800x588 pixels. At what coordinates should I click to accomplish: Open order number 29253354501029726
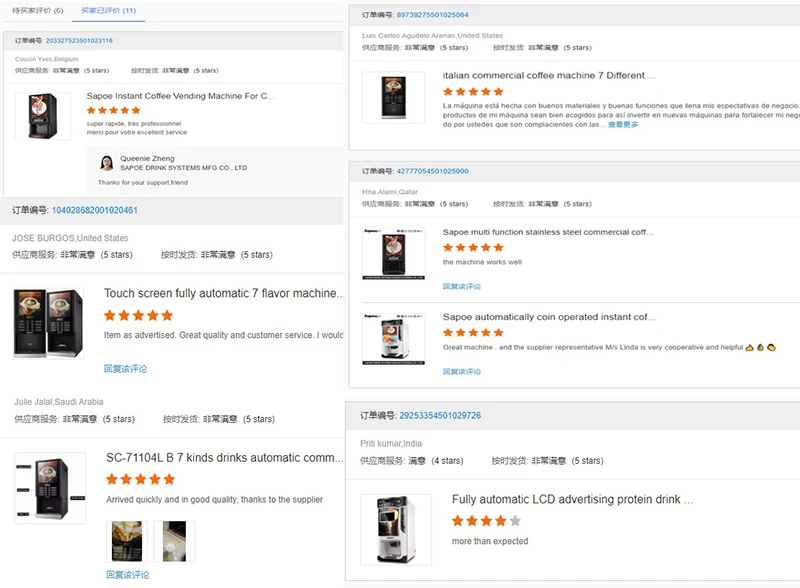pos(440,415)
